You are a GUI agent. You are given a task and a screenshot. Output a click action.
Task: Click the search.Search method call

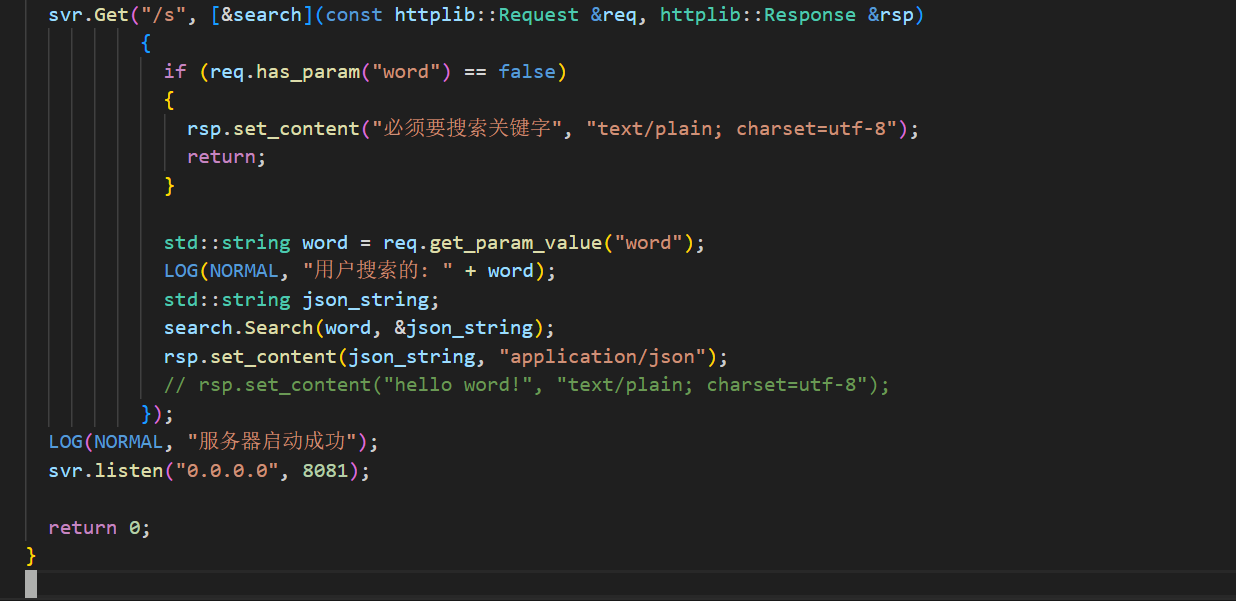coord(238,328)
